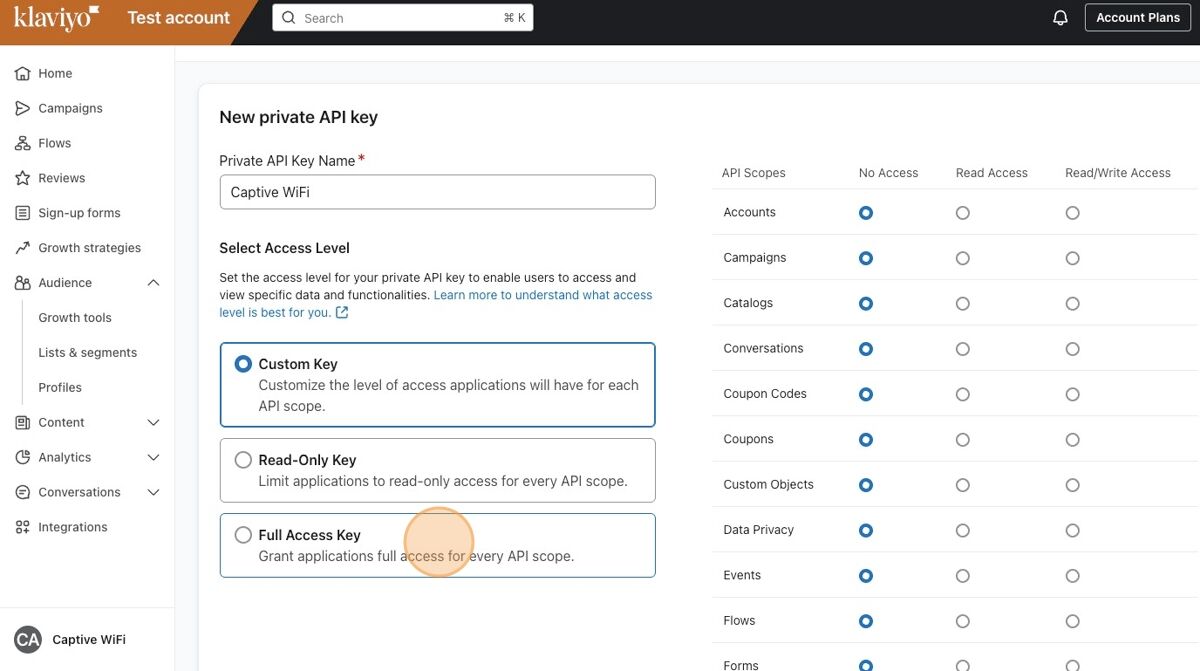Select the Full Access Key radio option

pos(243,535)
